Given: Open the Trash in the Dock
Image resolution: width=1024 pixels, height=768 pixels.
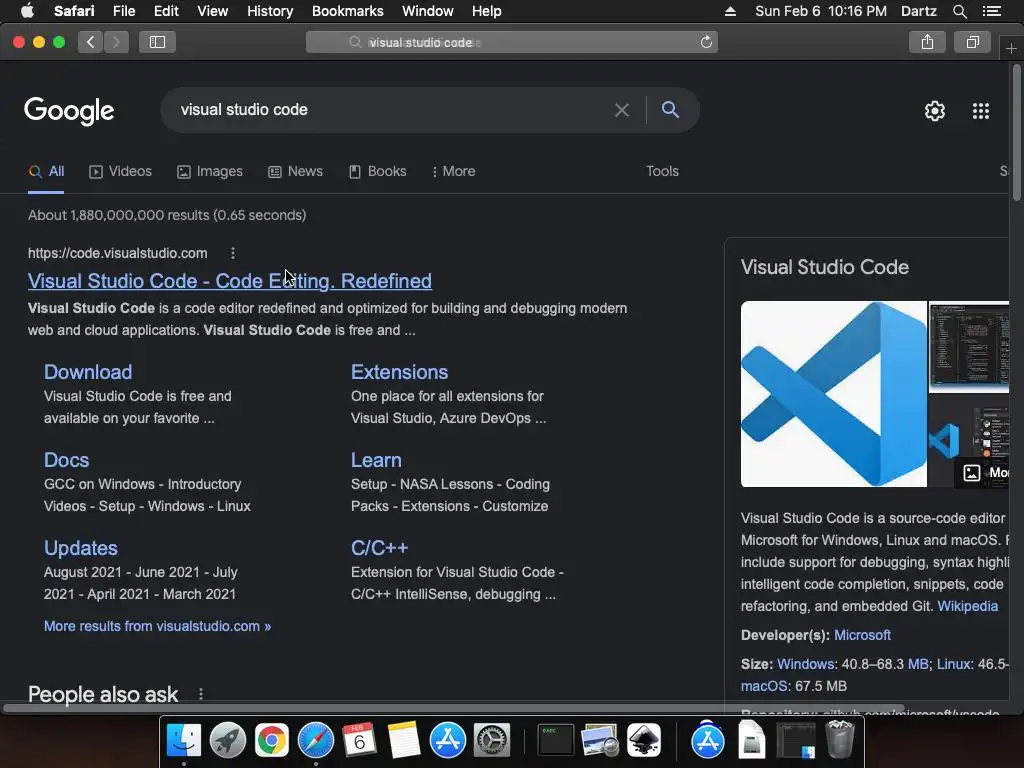Looking at the screenshot, I should pyautogui.click(x=840, y=739).
